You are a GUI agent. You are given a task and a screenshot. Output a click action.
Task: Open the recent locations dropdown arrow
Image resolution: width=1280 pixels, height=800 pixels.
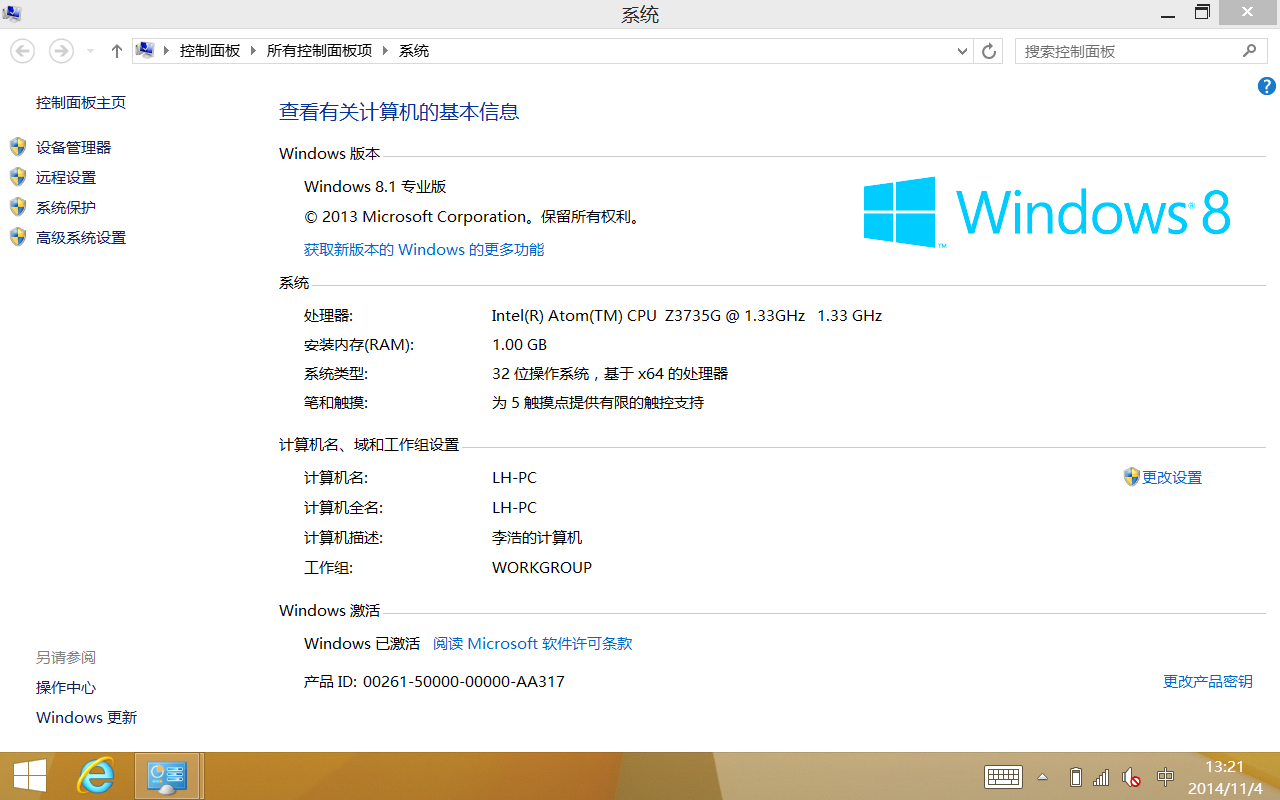[90, 51]
